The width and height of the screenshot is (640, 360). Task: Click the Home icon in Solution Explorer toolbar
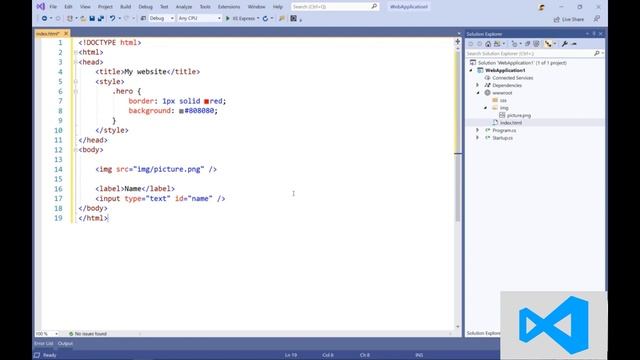pyautogui.click(x=488, y=44)
